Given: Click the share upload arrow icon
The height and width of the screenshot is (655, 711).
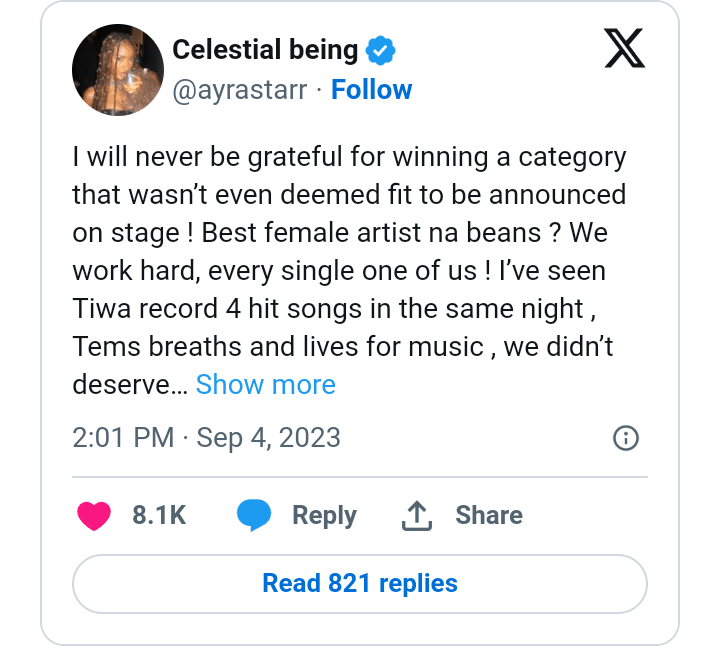Looking at the screenshot, I should point(417,516).
